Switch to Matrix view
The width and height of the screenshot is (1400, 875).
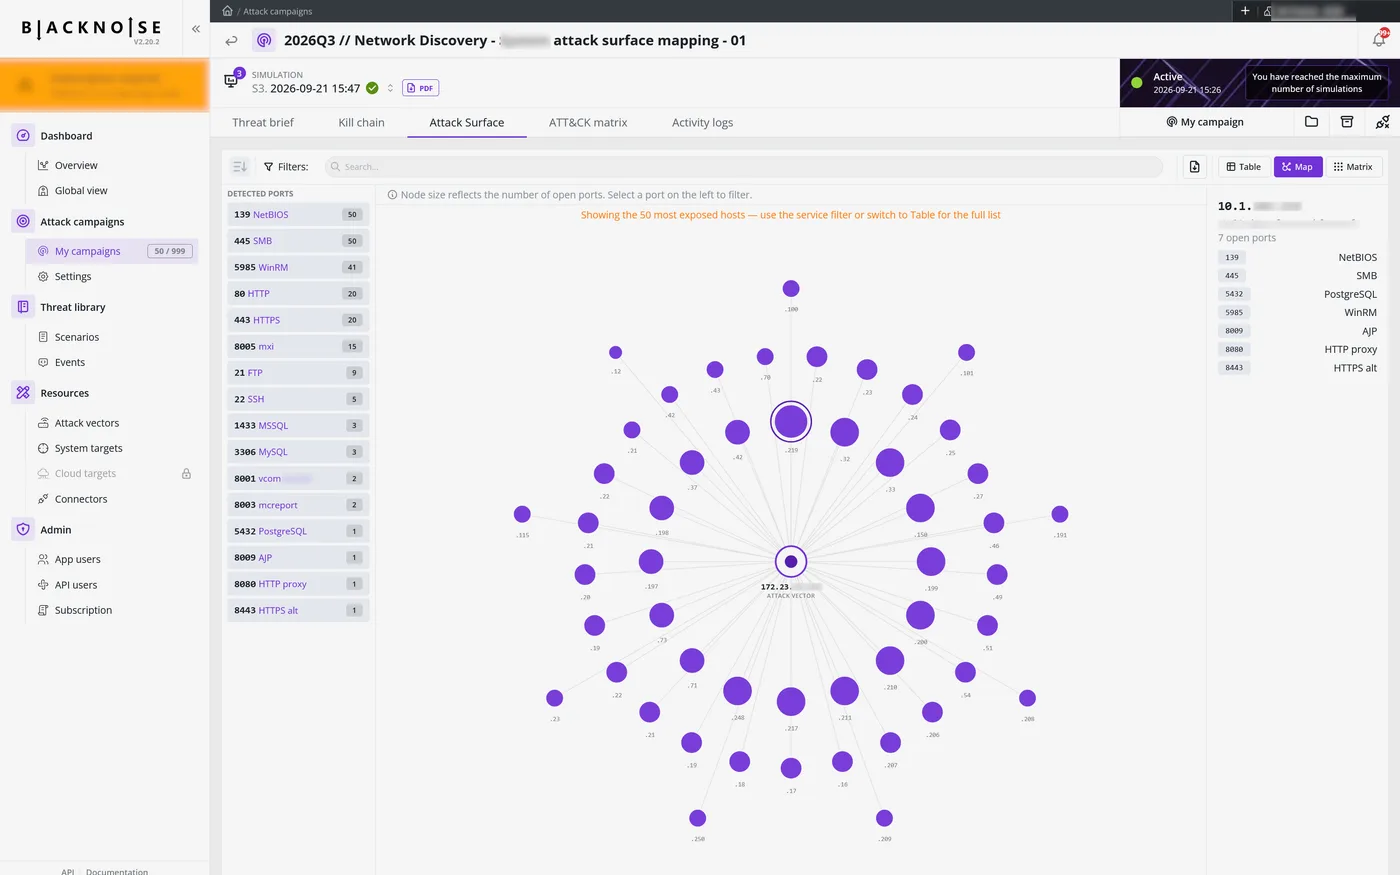[x=1353, y=167]
